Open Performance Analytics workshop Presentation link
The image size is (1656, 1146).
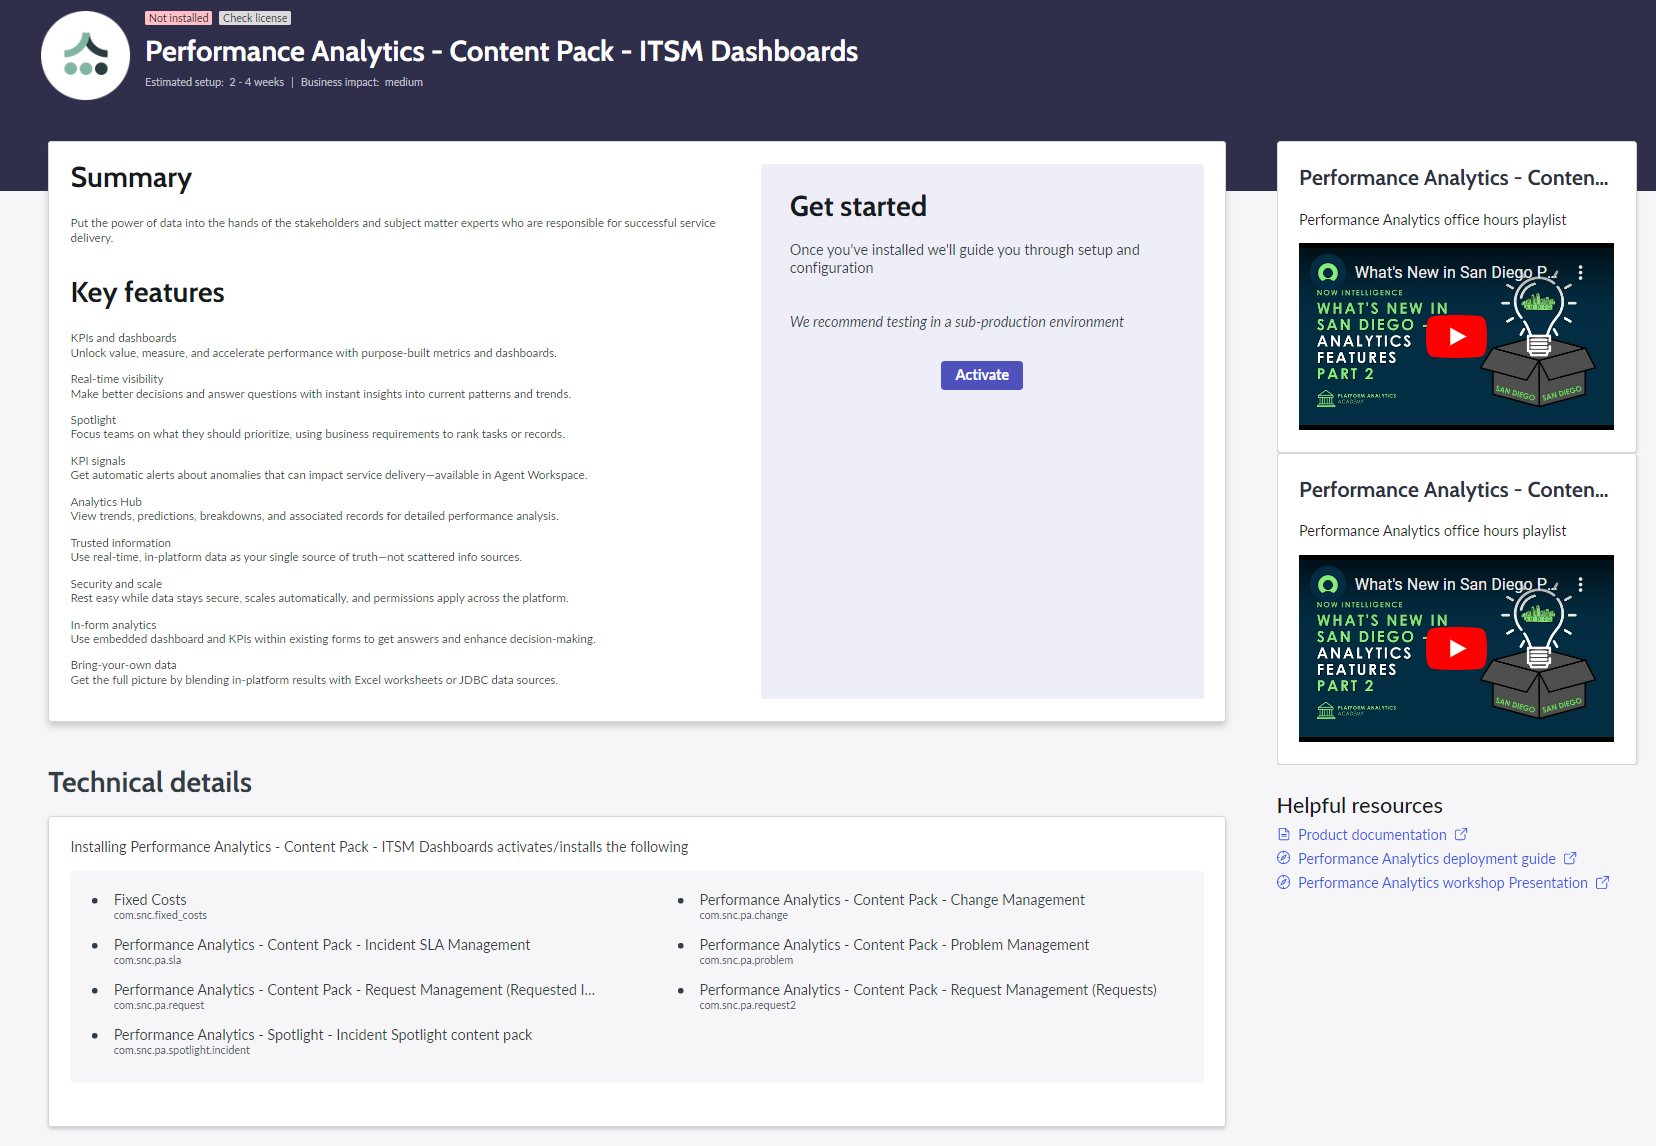click(1442, 882)
